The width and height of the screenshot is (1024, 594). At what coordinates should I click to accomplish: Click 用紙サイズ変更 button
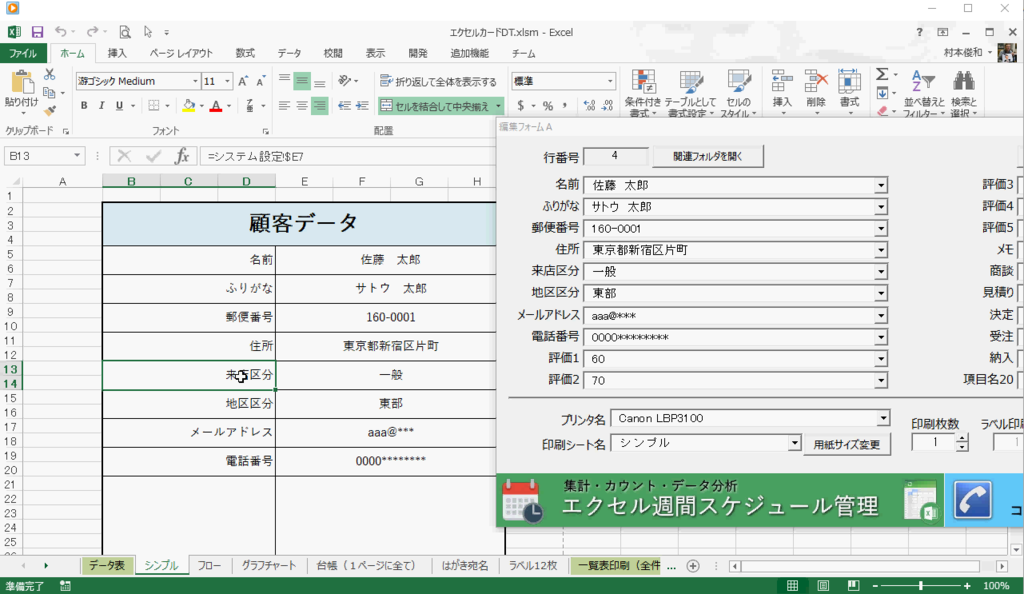[847, 445]
